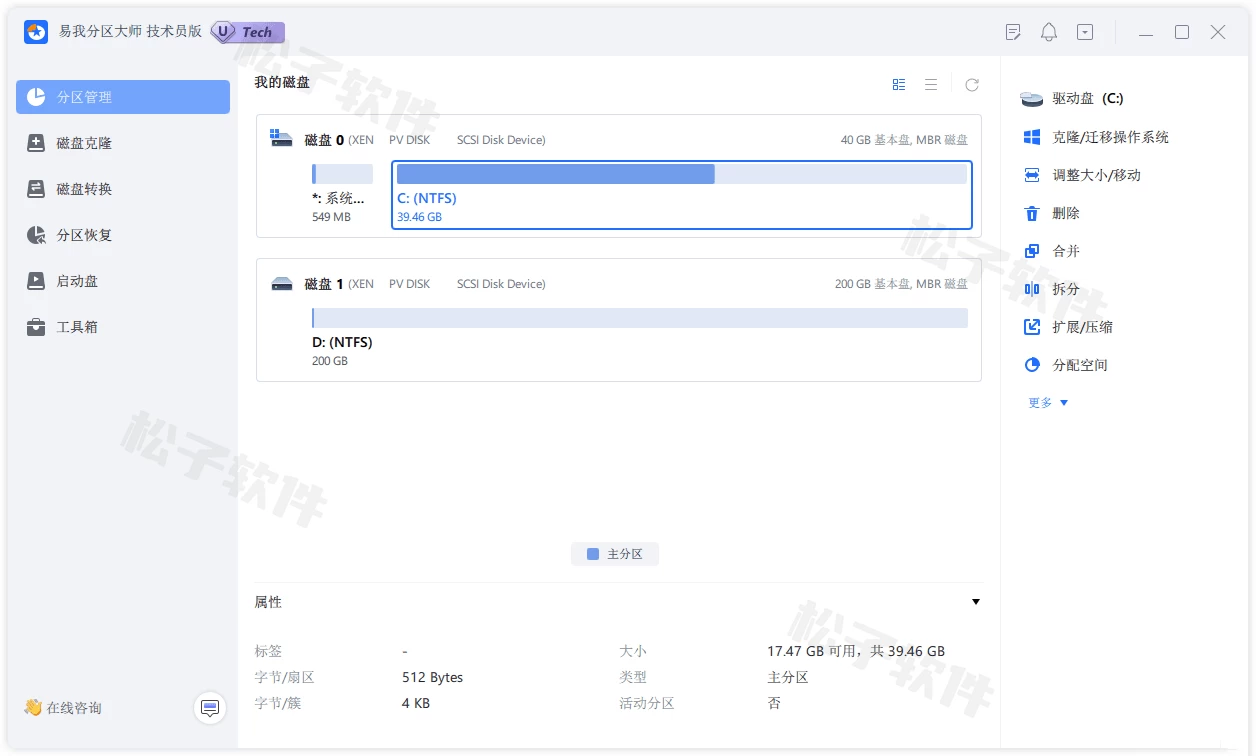
Task: Click the merge partitions icon
Action: pyautogui.click(x=1032, y=251)
